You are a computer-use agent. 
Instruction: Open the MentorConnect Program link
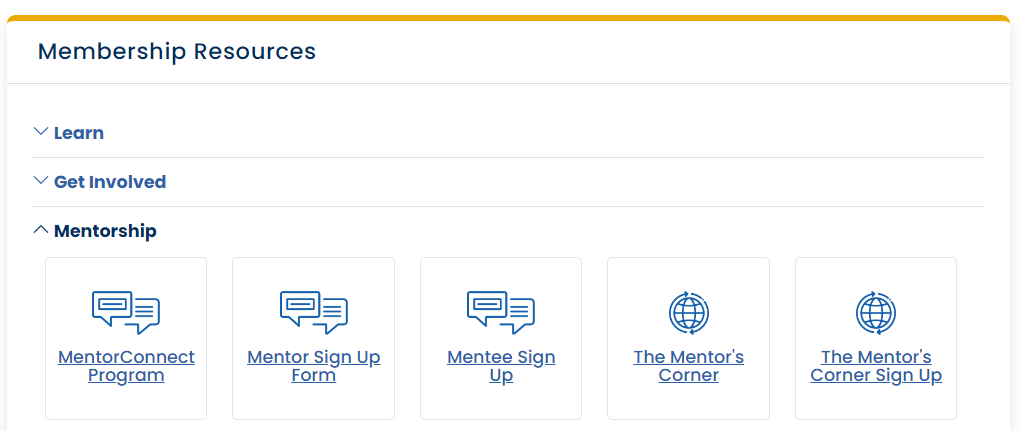(126, 366)
